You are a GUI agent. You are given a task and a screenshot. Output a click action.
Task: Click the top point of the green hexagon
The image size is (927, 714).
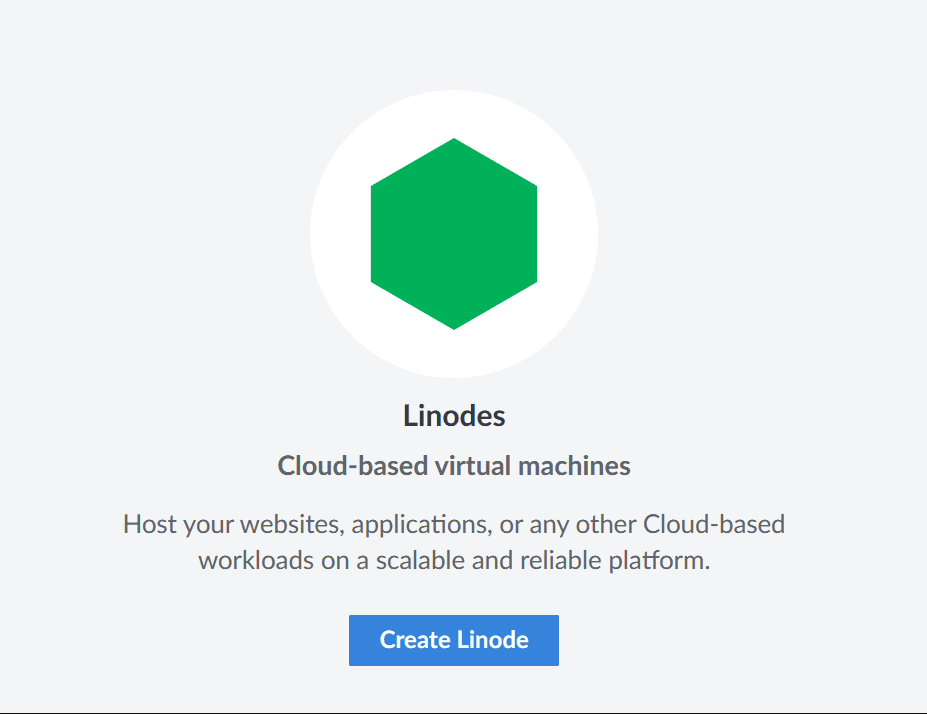pyautogui.click(x=454, y=143)
